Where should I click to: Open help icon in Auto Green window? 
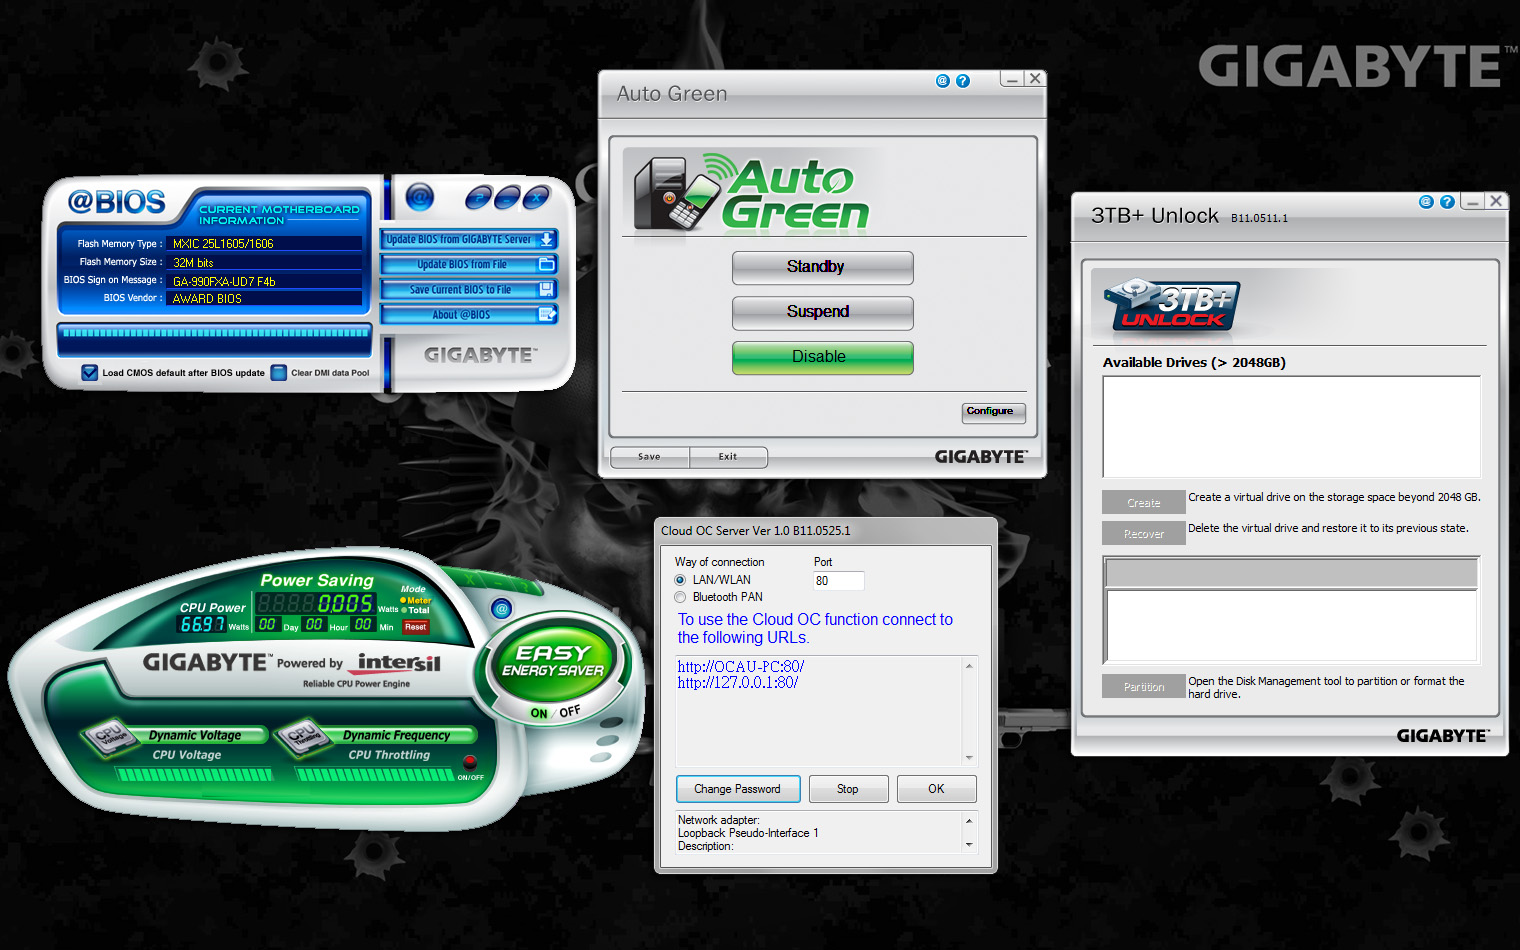click(x=963, y=81)
